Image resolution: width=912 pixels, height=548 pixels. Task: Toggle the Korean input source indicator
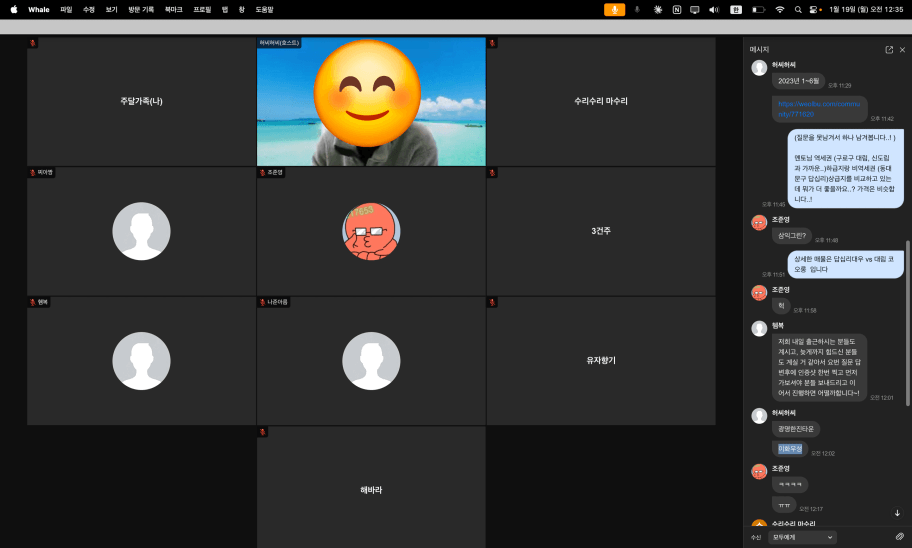point(737,9)
